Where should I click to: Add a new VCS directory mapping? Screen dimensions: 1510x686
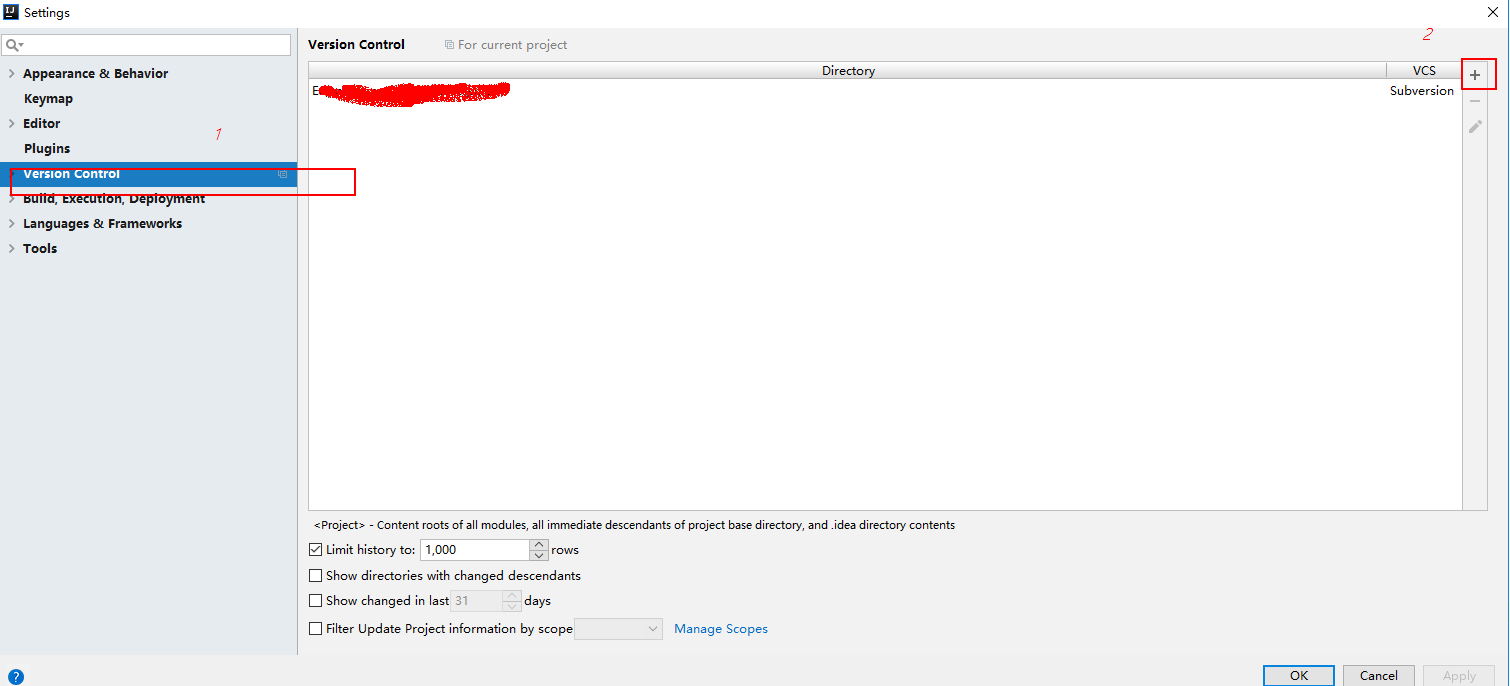[1475, 76]
